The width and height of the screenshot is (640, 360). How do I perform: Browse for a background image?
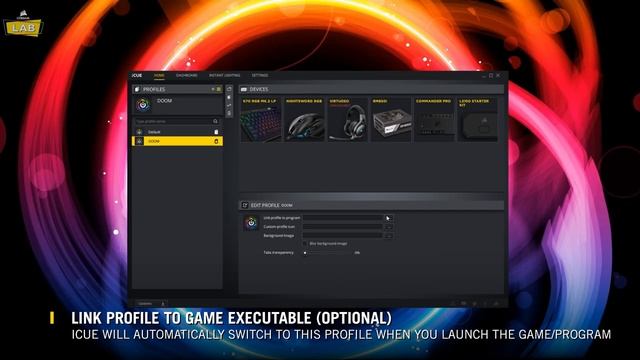[388, 236]
